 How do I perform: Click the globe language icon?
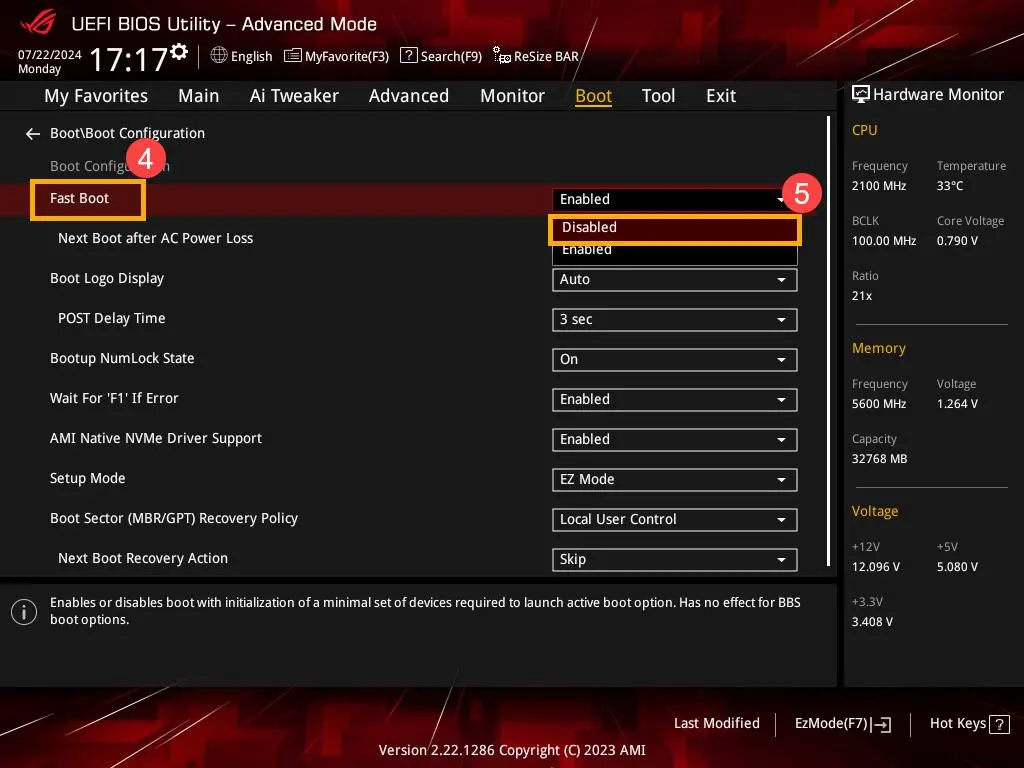point(219,55)
